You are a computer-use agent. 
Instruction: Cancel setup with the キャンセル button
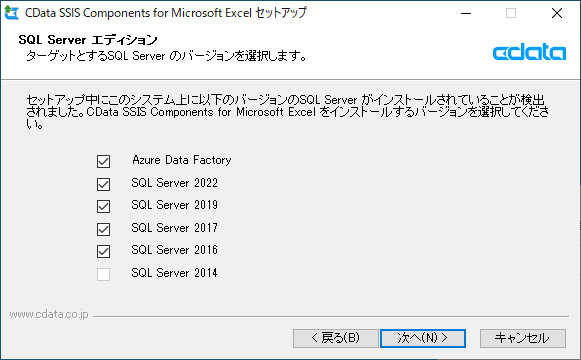click(x=523, y=338)
